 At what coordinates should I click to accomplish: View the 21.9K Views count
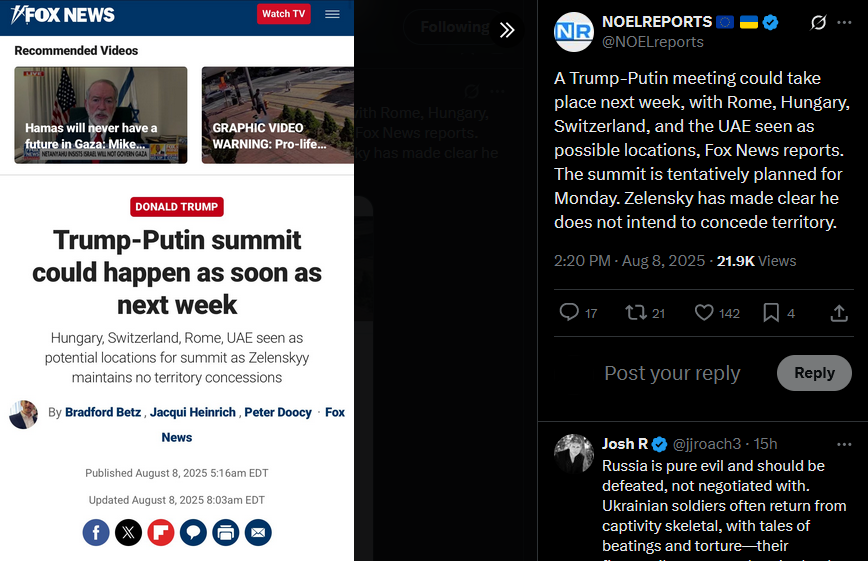coord(756,261)
